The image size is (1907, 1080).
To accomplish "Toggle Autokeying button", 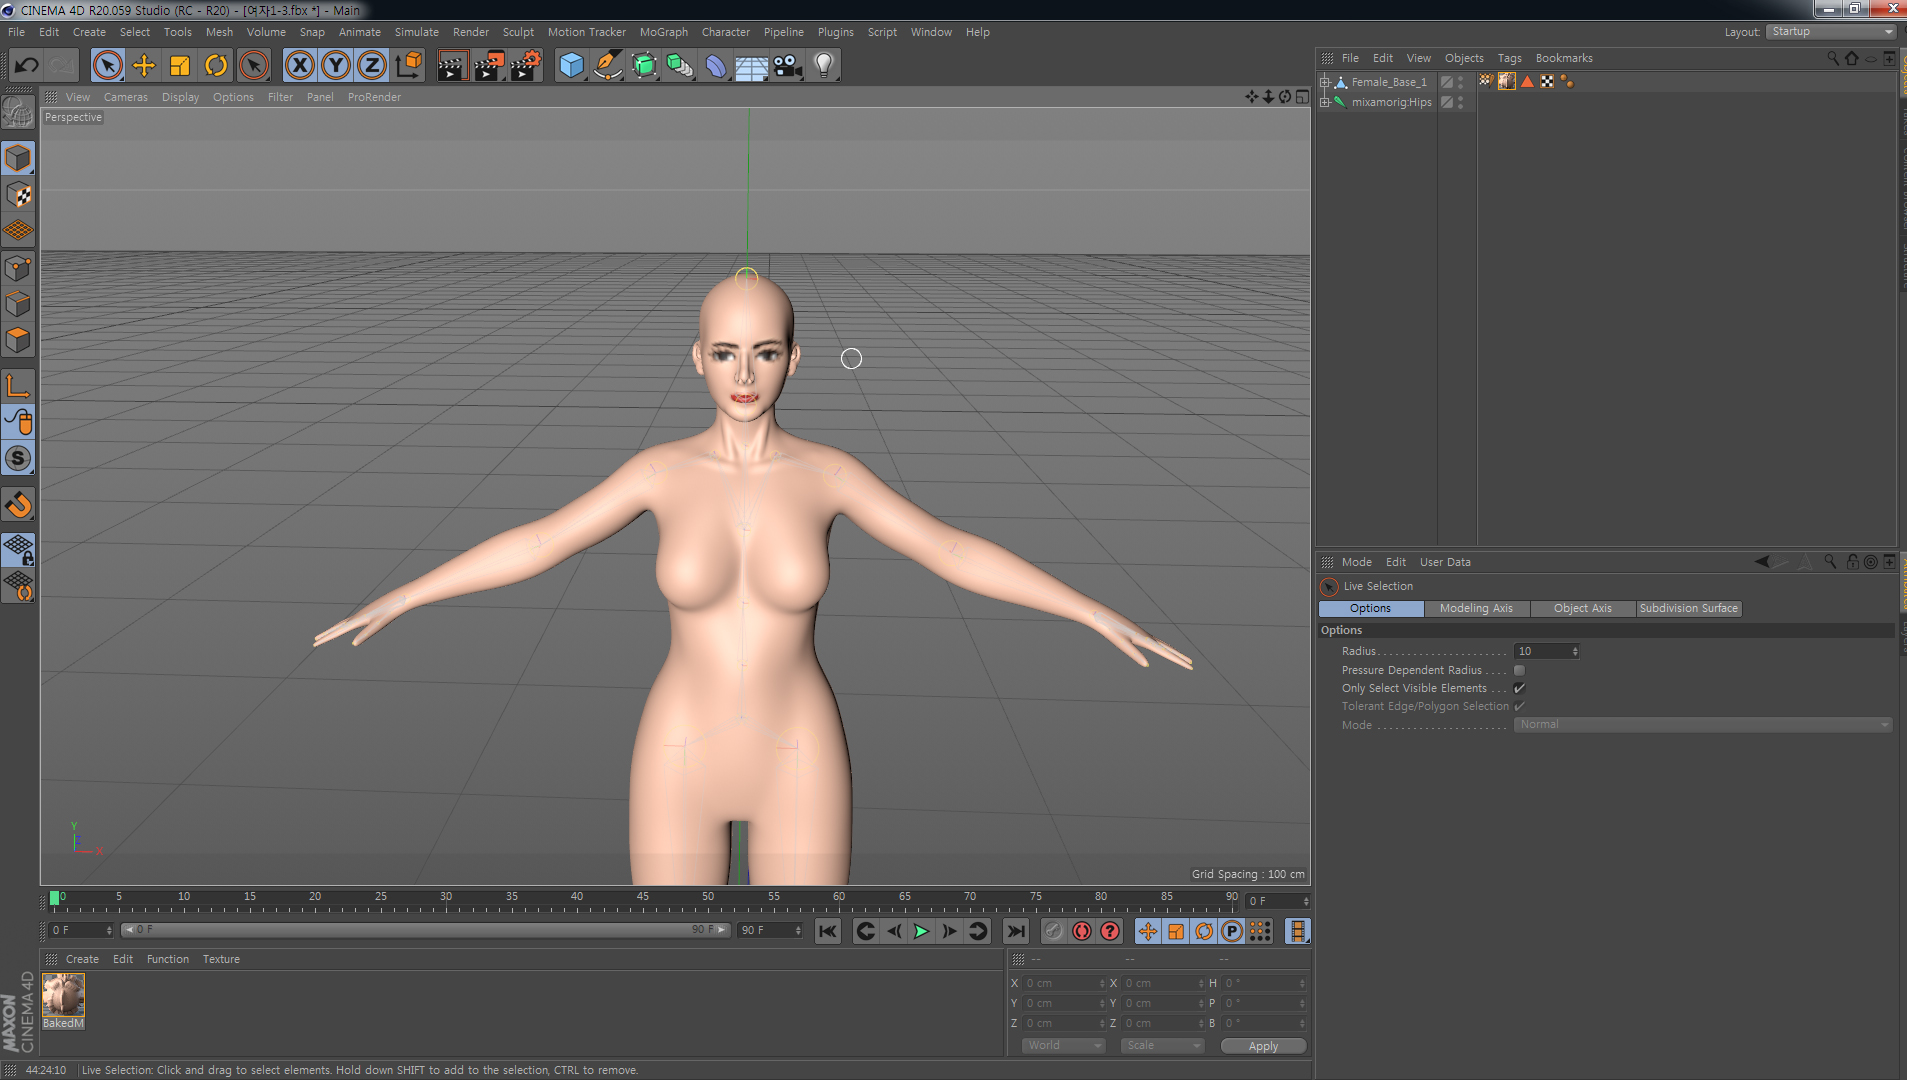I will click(x=1082, y=932).
